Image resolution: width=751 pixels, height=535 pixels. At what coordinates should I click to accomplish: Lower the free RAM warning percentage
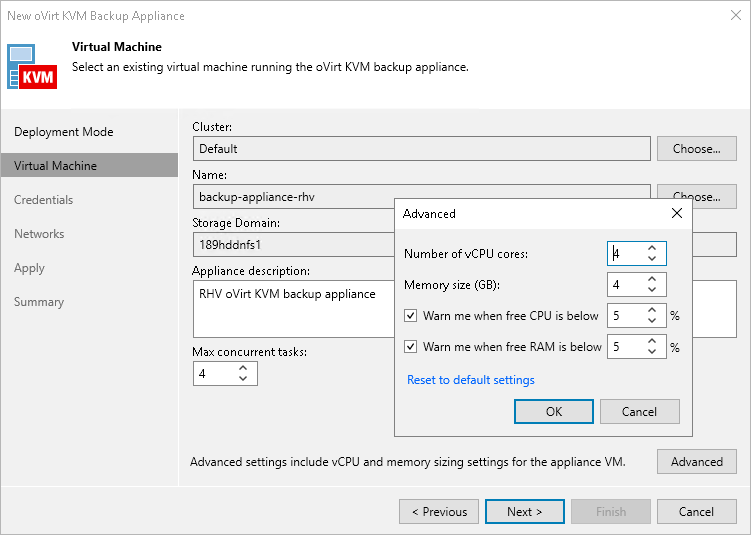pos(652,352)
